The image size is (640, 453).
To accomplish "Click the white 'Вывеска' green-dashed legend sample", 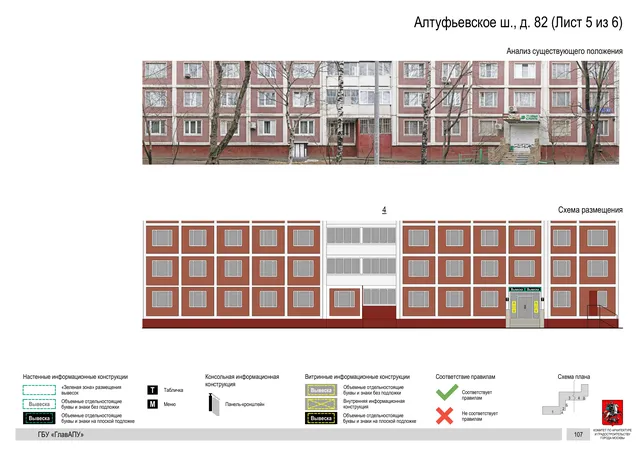I will (x=39, y=404).
